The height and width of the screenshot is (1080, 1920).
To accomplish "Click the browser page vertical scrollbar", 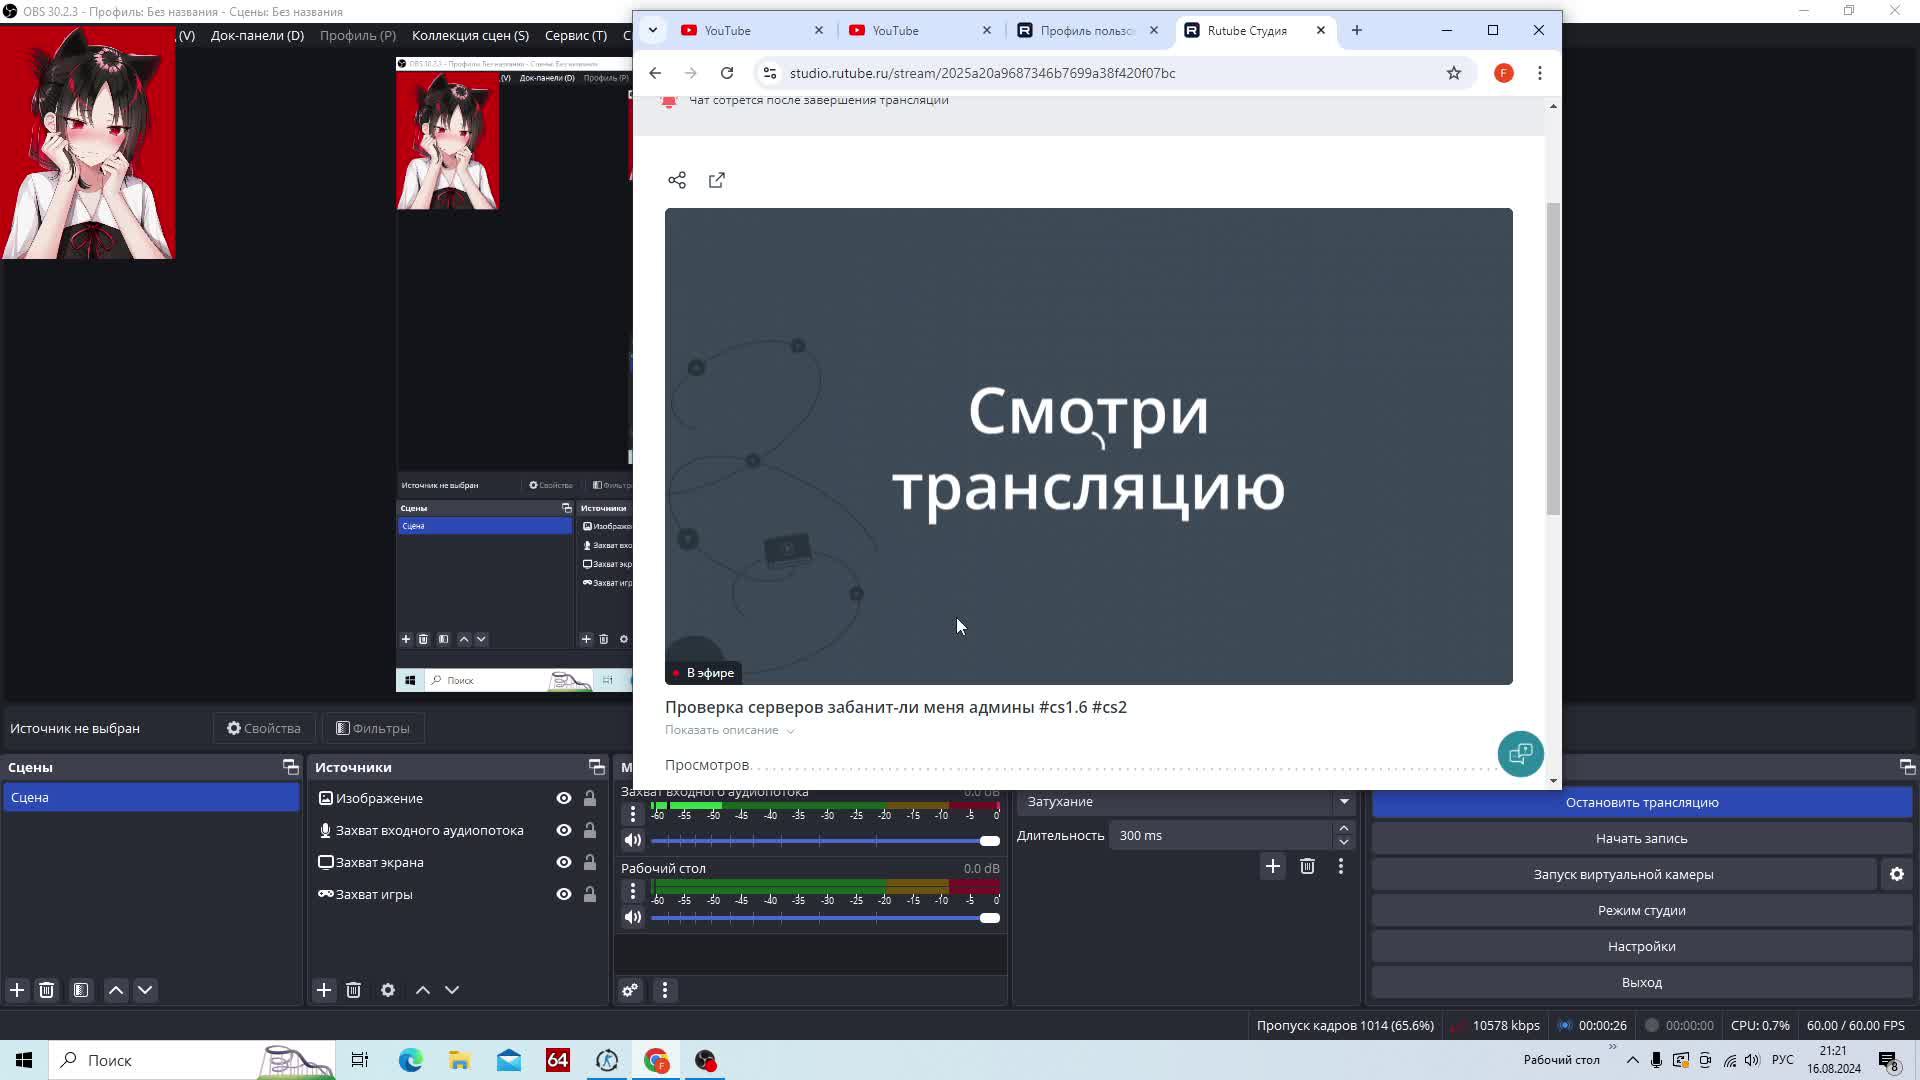I will (1553, 359).
